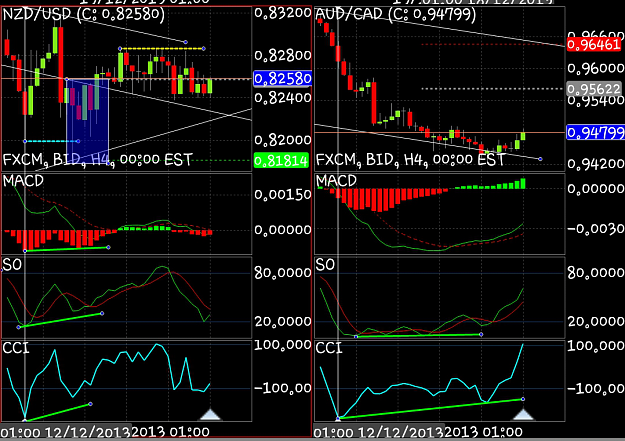Click the gray 0.95622 price label
Image resolution: width=625 pixels, height=441 pixels.
pos(594,89)
